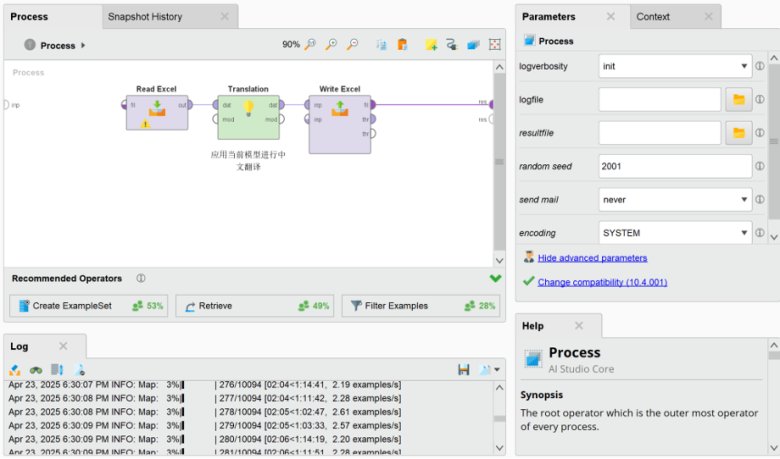The image size is (780, 459).
Task: Collapse the Recommended Operators section
Action: click(x=496, y=278)
